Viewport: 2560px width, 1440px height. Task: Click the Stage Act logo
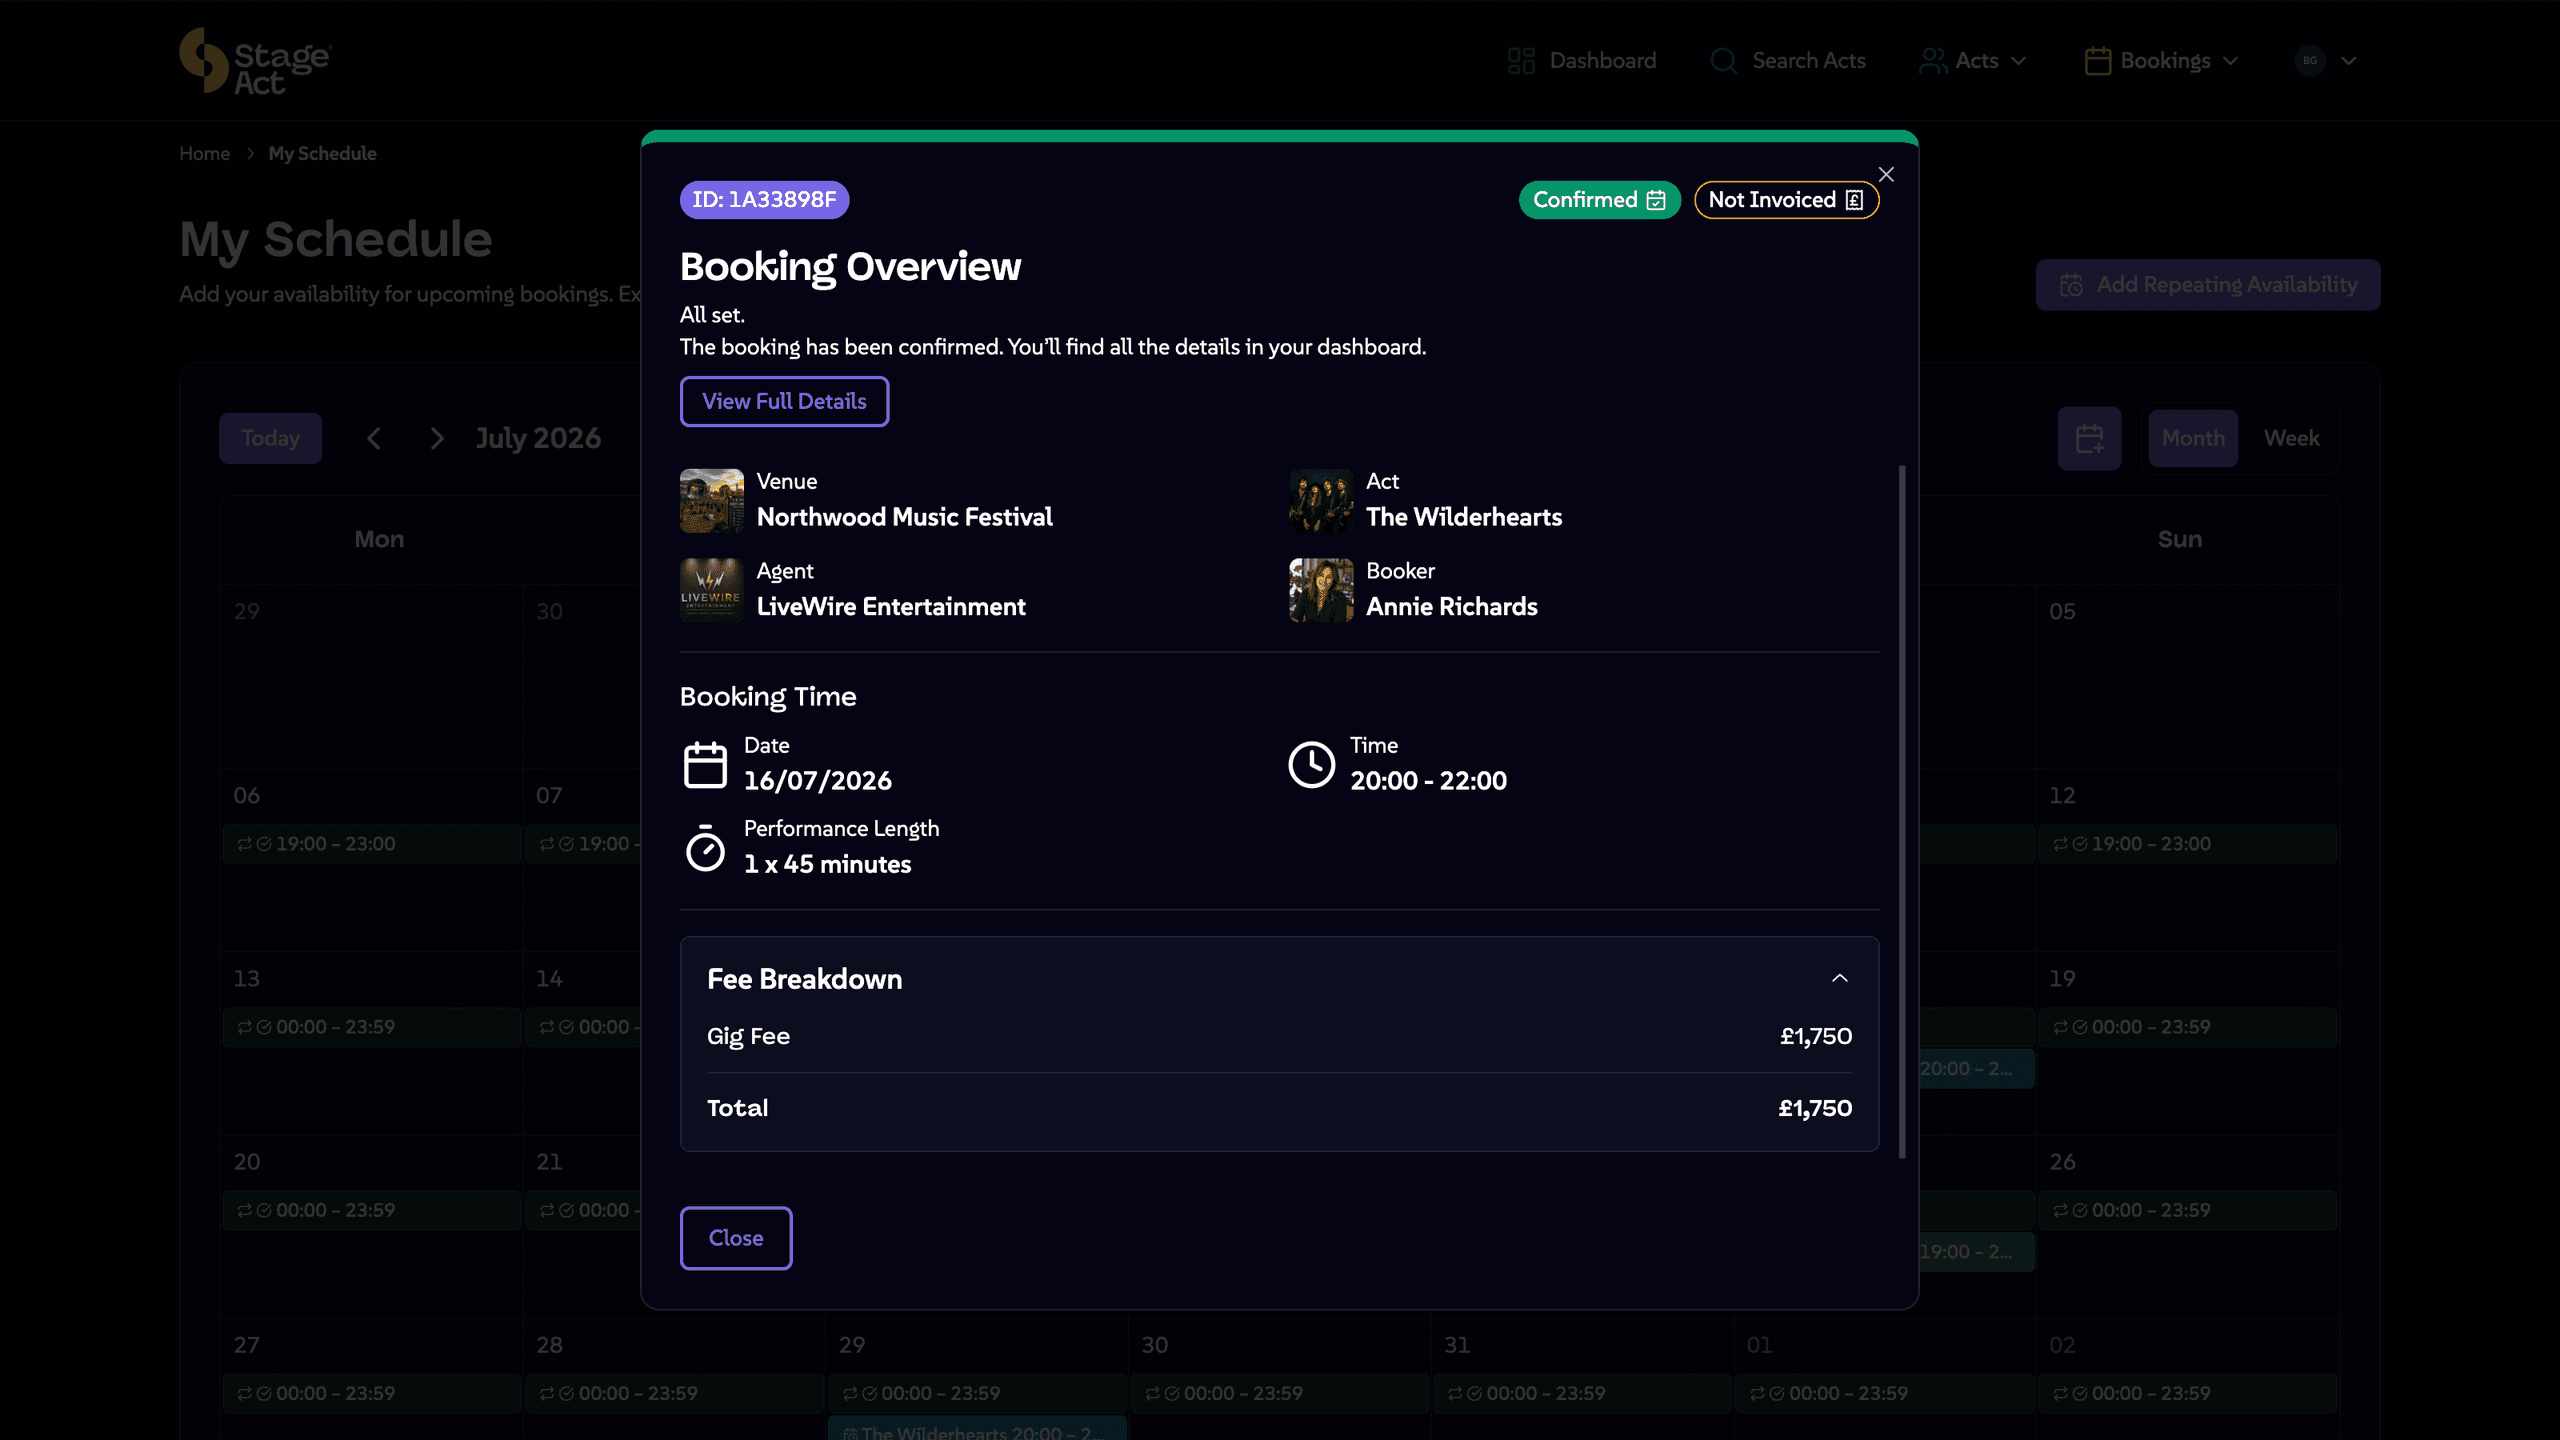click(x=255, y=61)
